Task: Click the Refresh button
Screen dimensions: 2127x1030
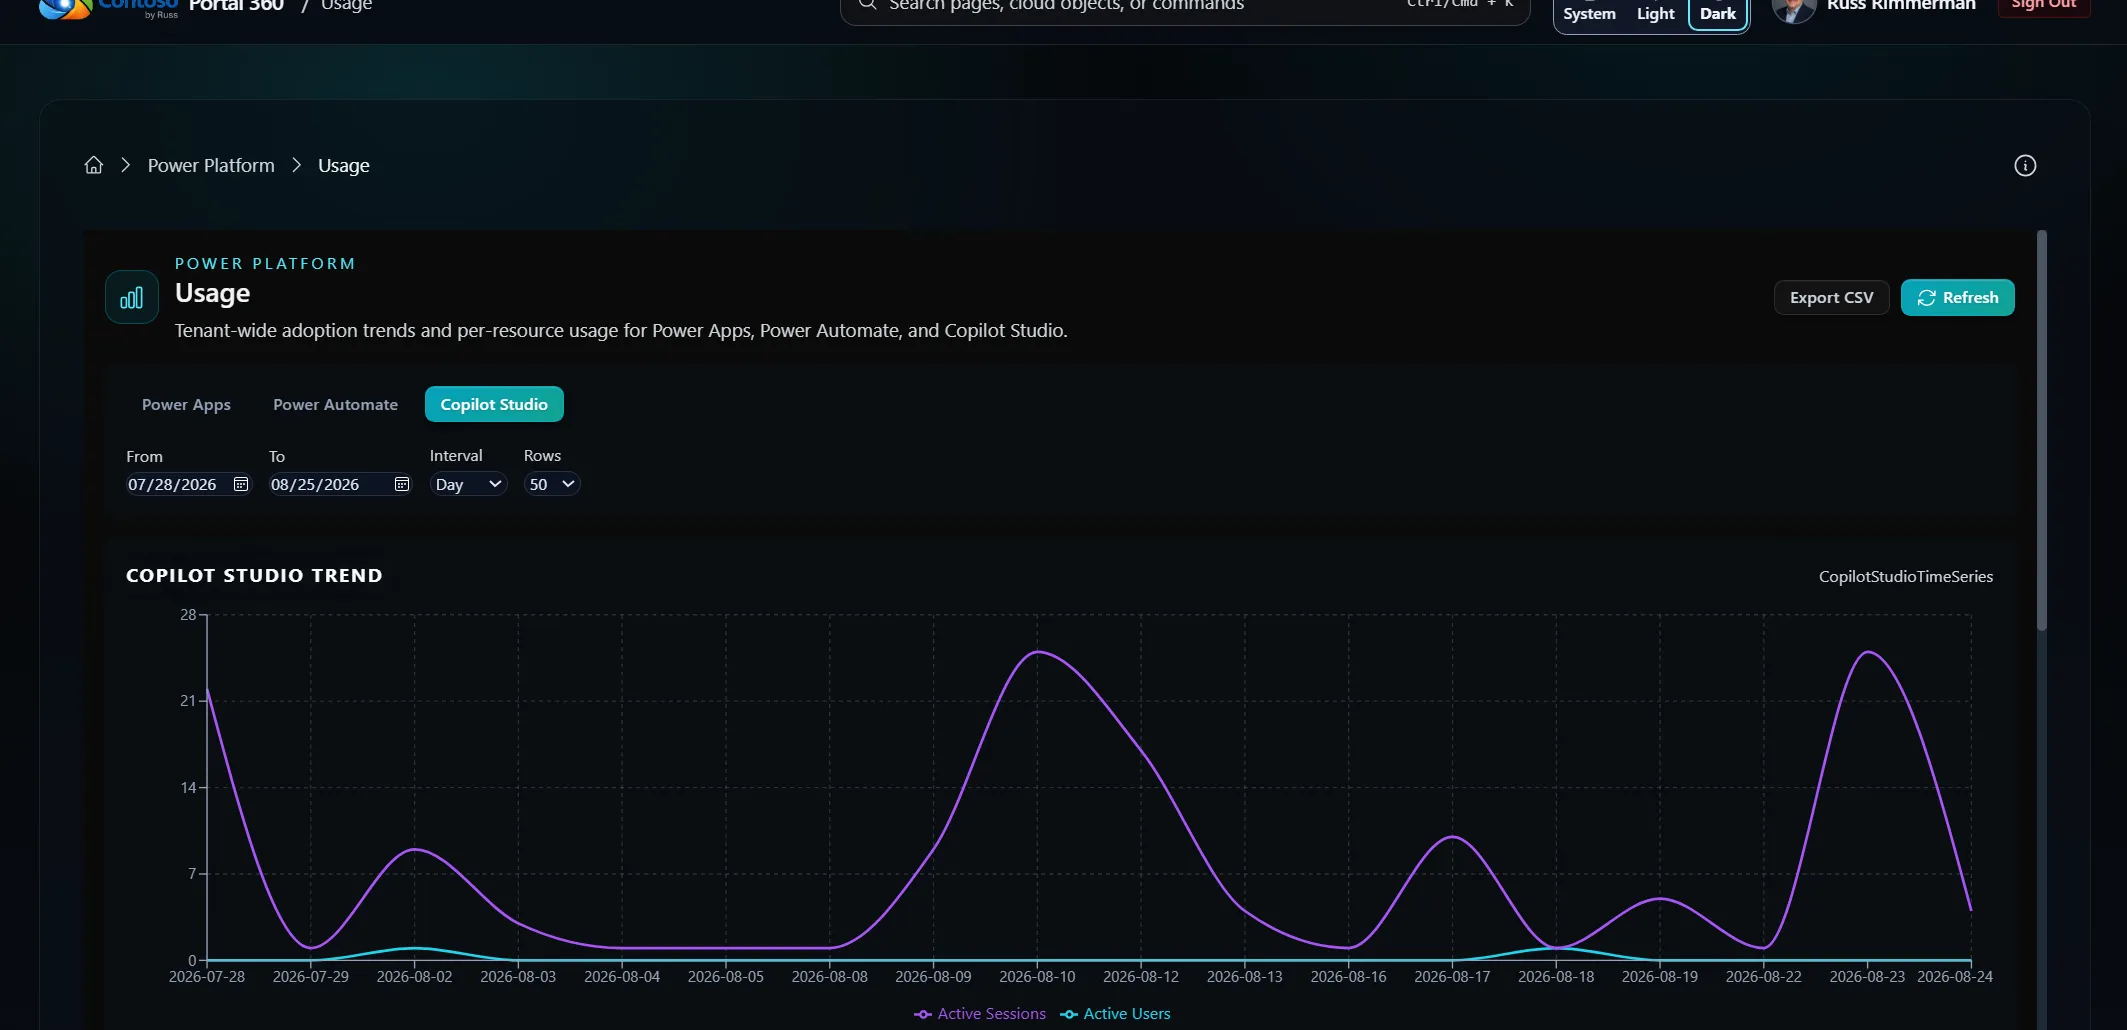Action: pos(1957,298)
